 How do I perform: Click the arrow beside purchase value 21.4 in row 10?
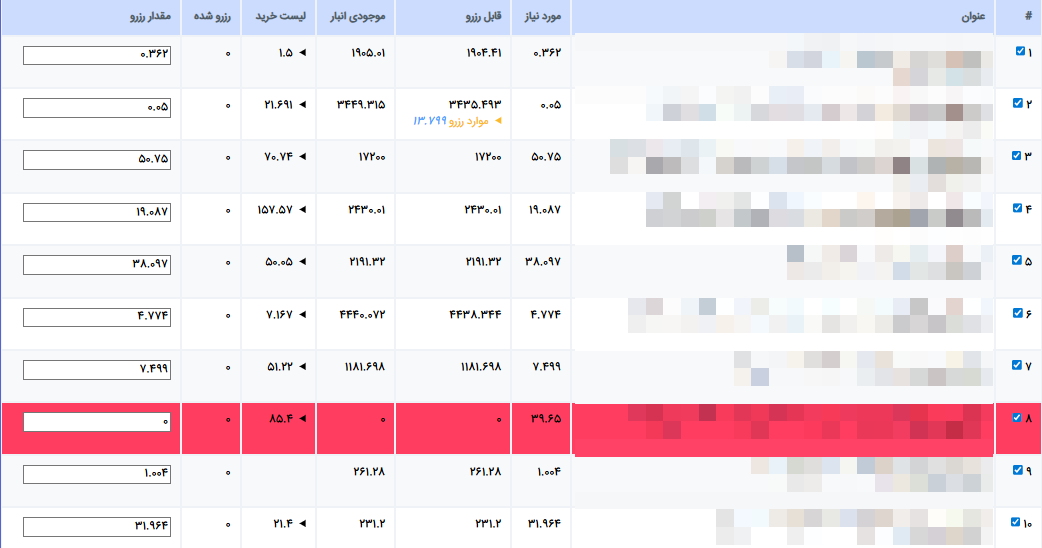[x=302, y=523]
